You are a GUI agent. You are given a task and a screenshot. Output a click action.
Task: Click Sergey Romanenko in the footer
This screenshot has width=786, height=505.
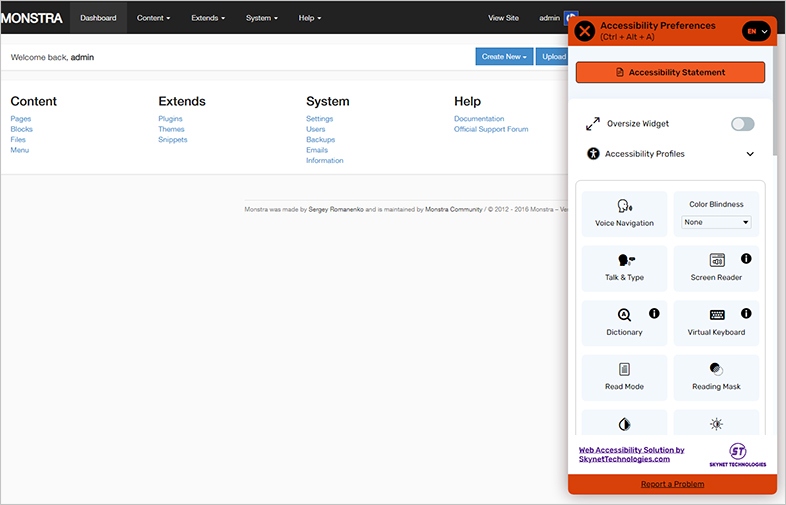336,210
